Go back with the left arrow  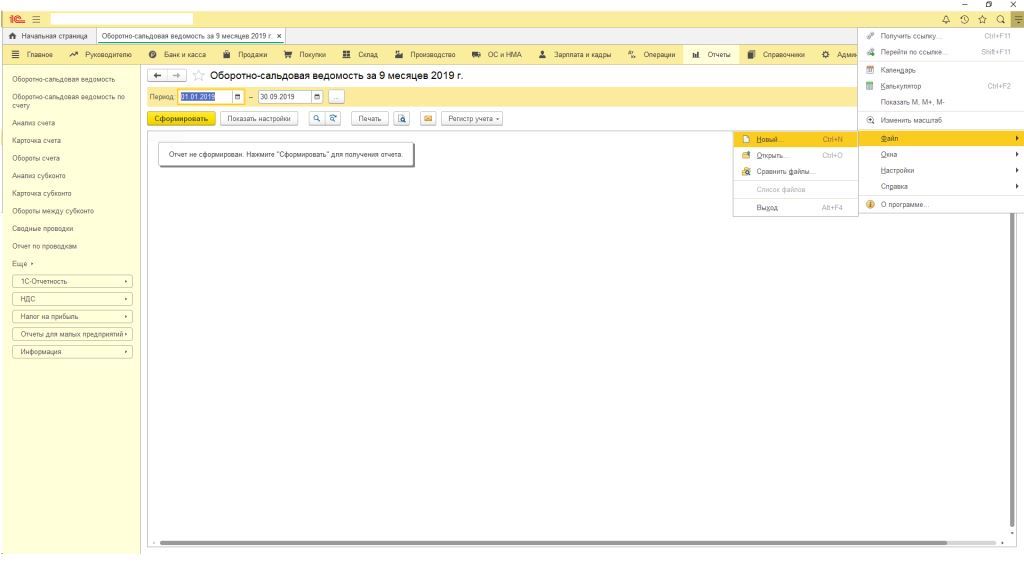click(x=157, y=76)
